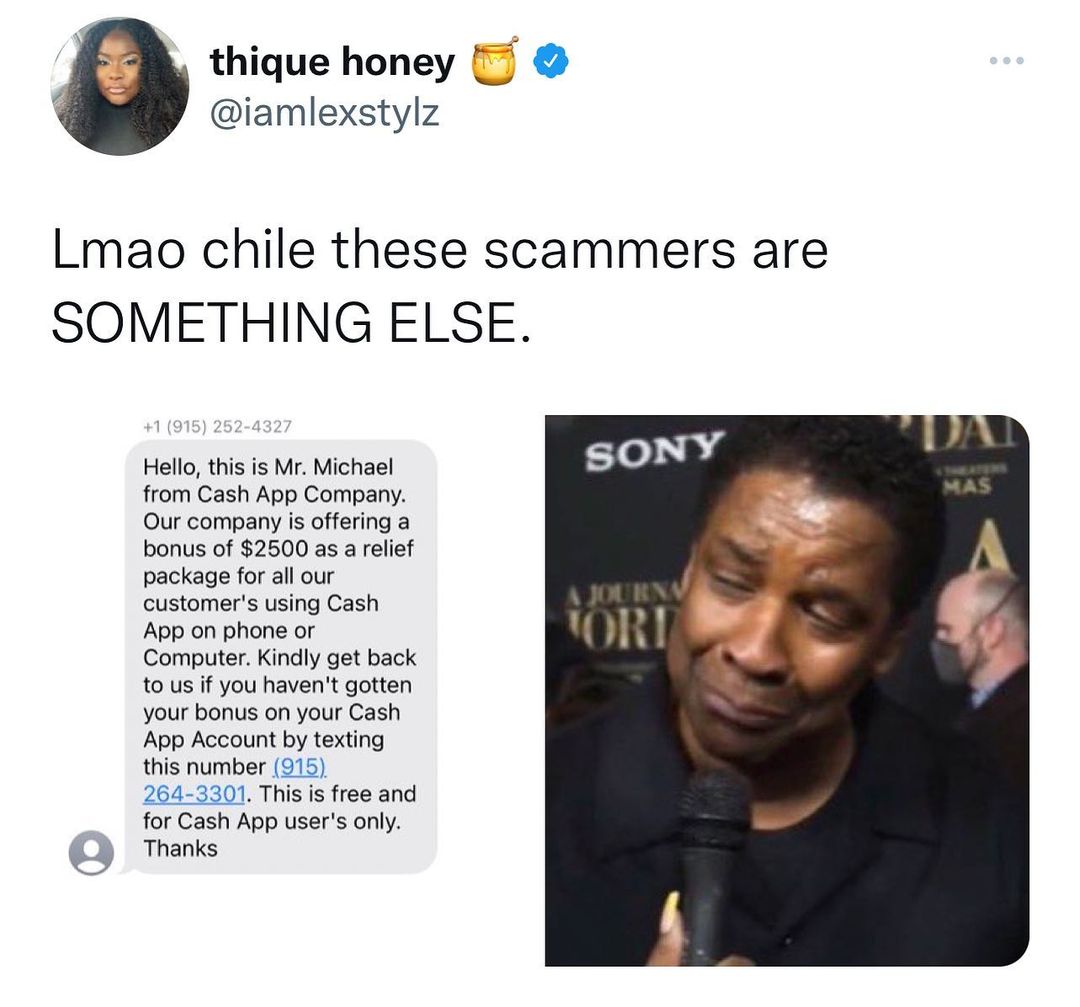Open the man with microphone photo

787,690
